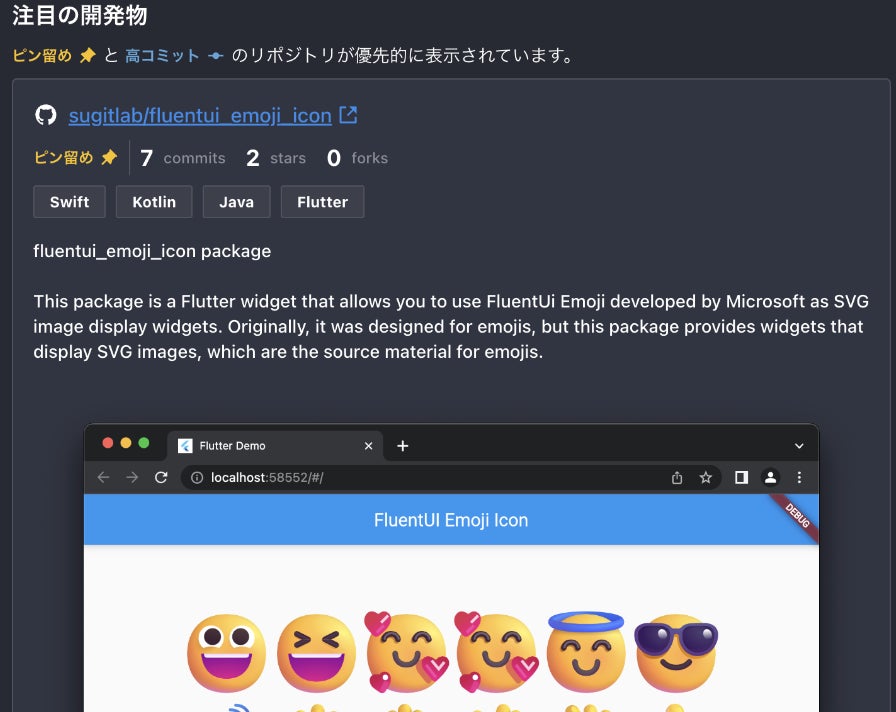Click the yellow window minimize dot
The height and width of the screenshot is (712, 896).
(126, 443)
